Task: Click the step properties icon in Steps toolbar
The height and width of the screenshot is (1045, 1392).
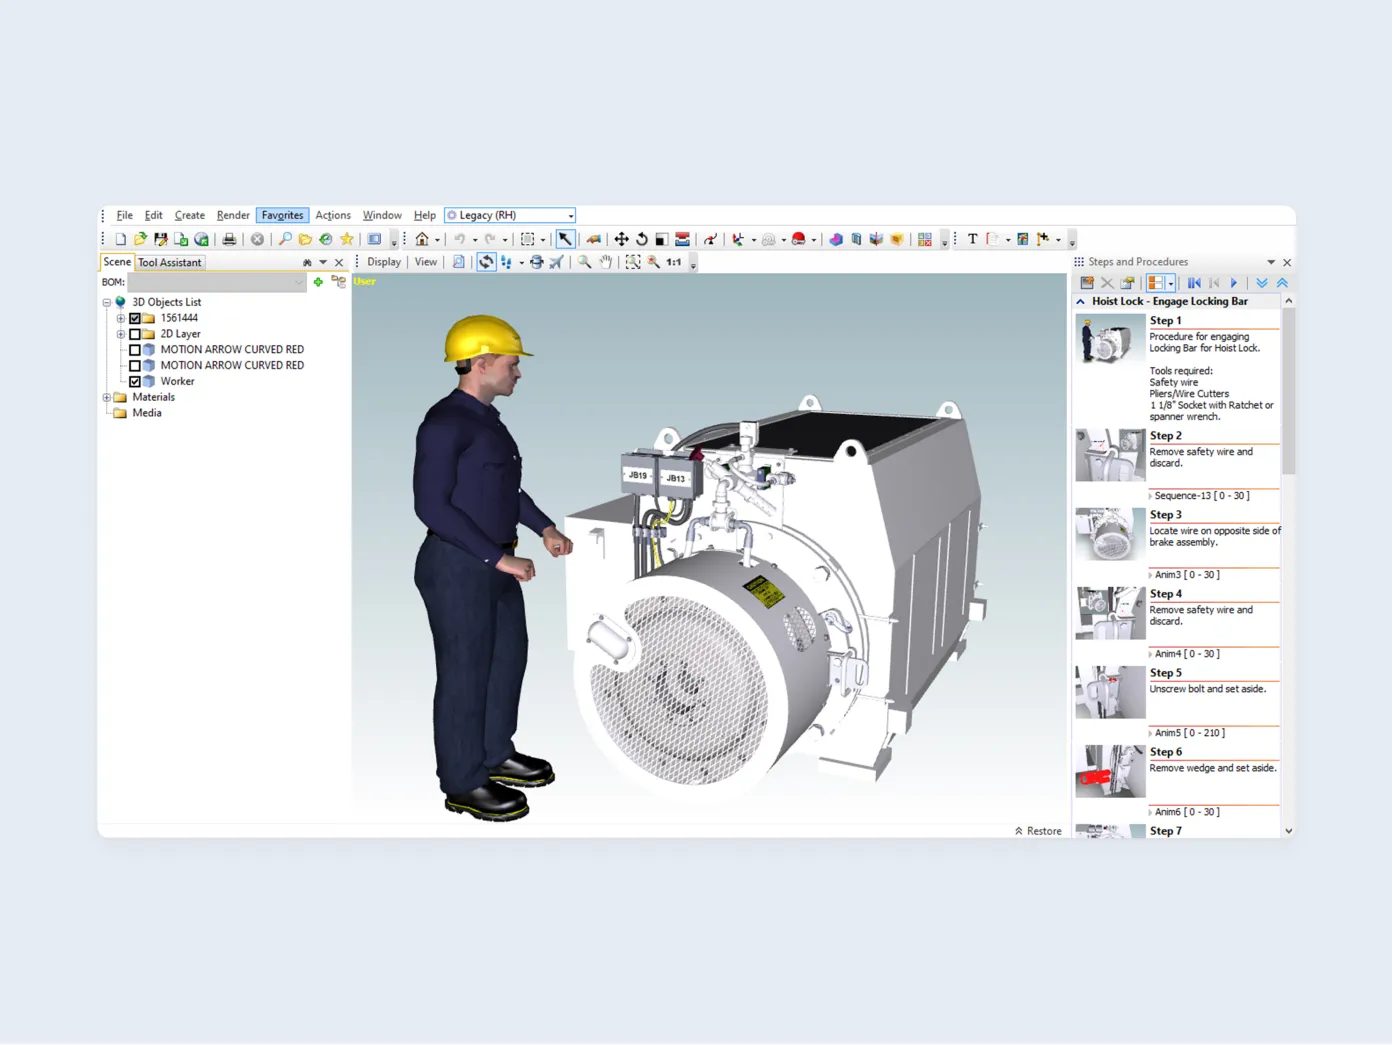Action: [1128, 283]
